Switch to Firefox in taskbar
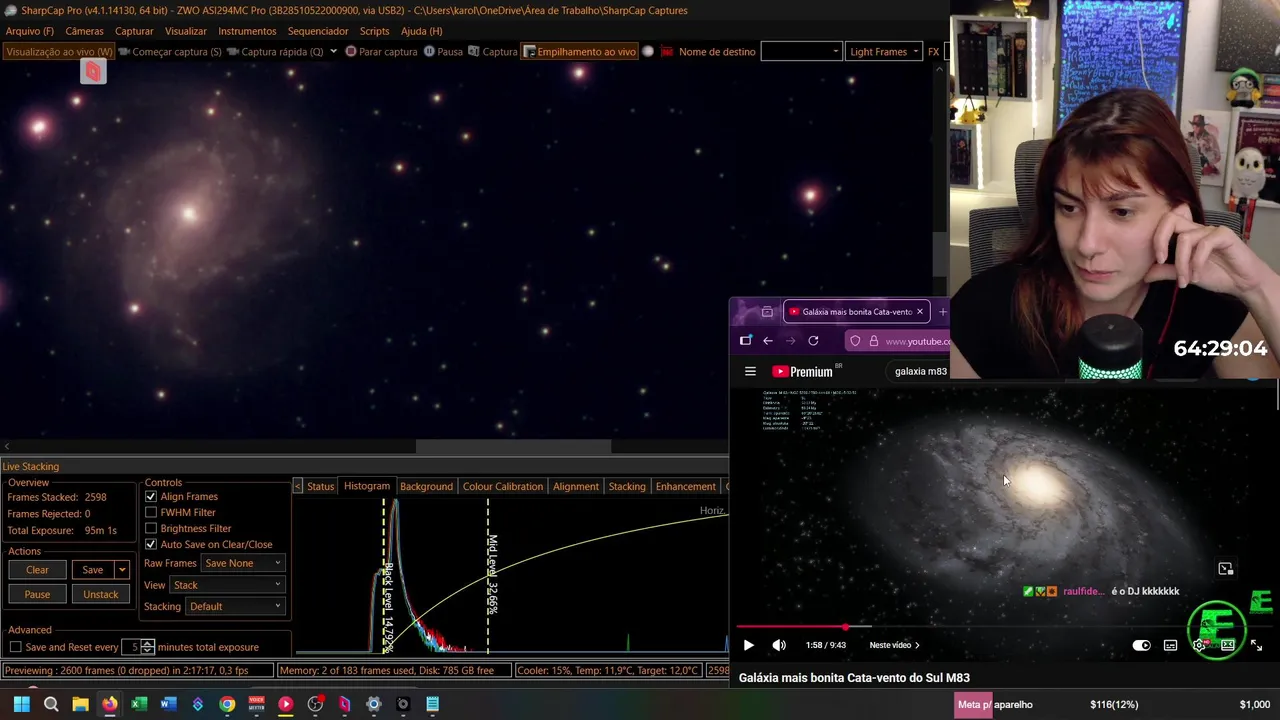The image size is (1280, 720). [x=110, y=704]
